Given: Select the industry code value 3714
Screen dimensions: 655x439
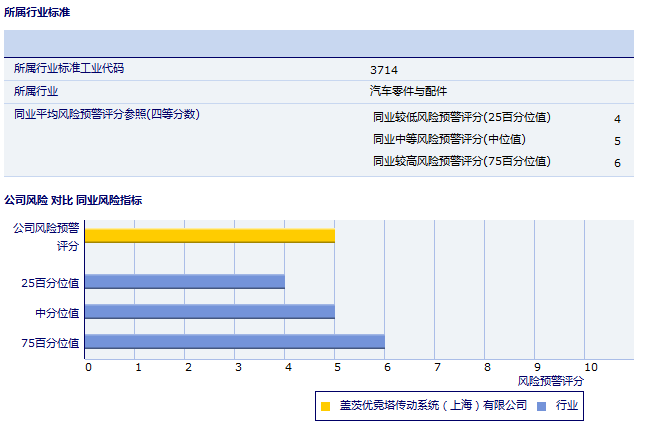Looking at the screenshot, I should [384, 70].
